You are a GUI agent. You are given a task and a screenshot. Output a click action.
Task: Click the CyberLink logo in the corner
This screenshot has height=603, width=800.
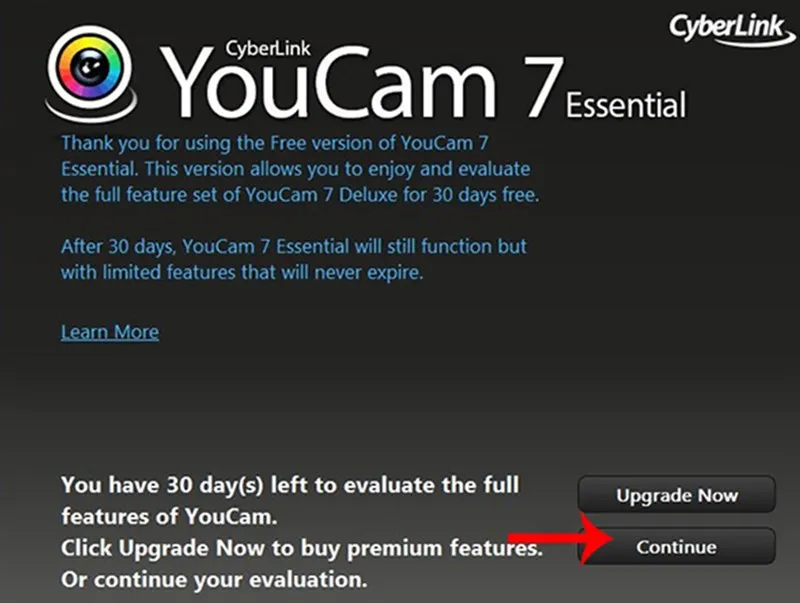732,28
